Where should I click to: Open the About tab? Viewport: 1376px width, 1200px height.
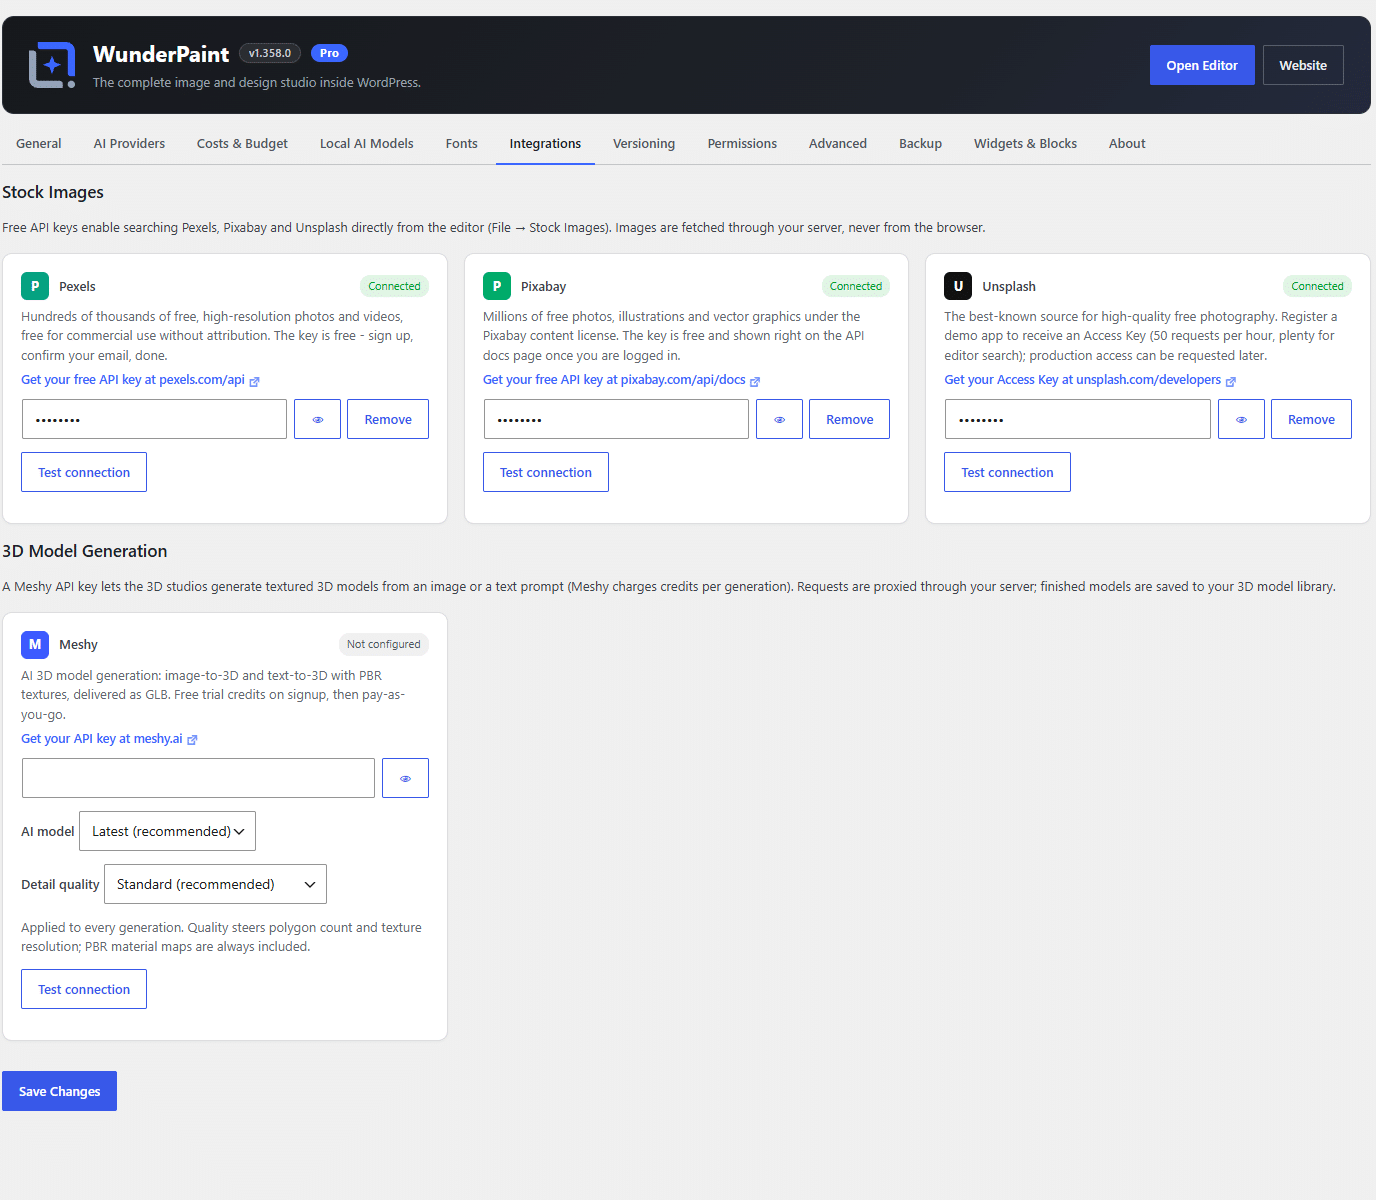1127,143
